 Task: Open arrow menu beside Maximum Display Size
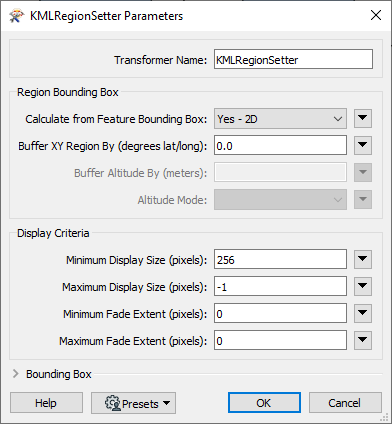point(363,286)
